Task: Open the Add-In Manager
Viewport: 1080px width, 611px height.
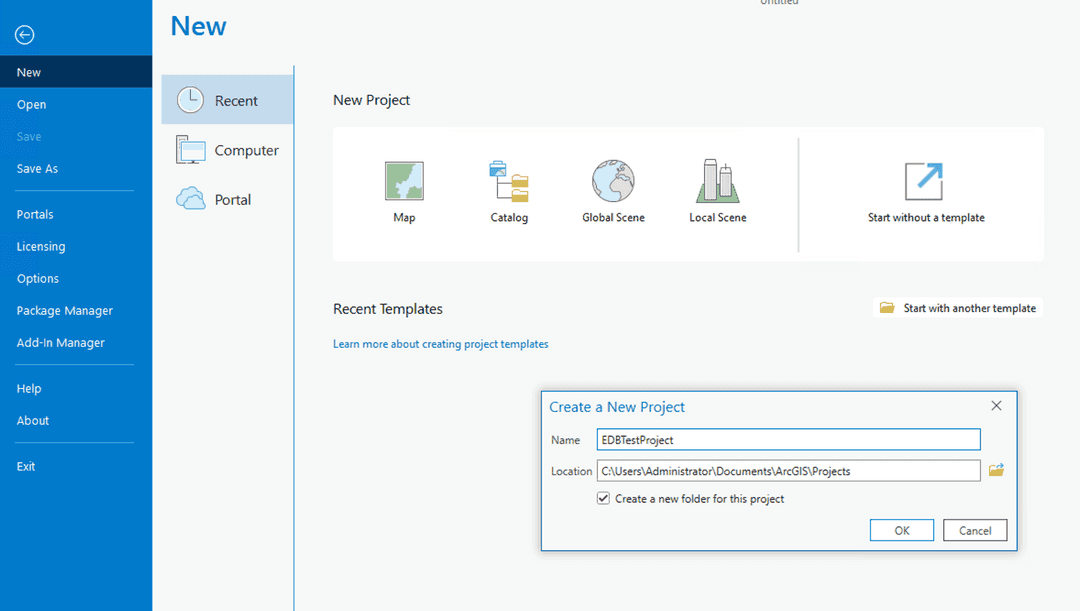Action: pyautogui.click(x=60, y=342)
